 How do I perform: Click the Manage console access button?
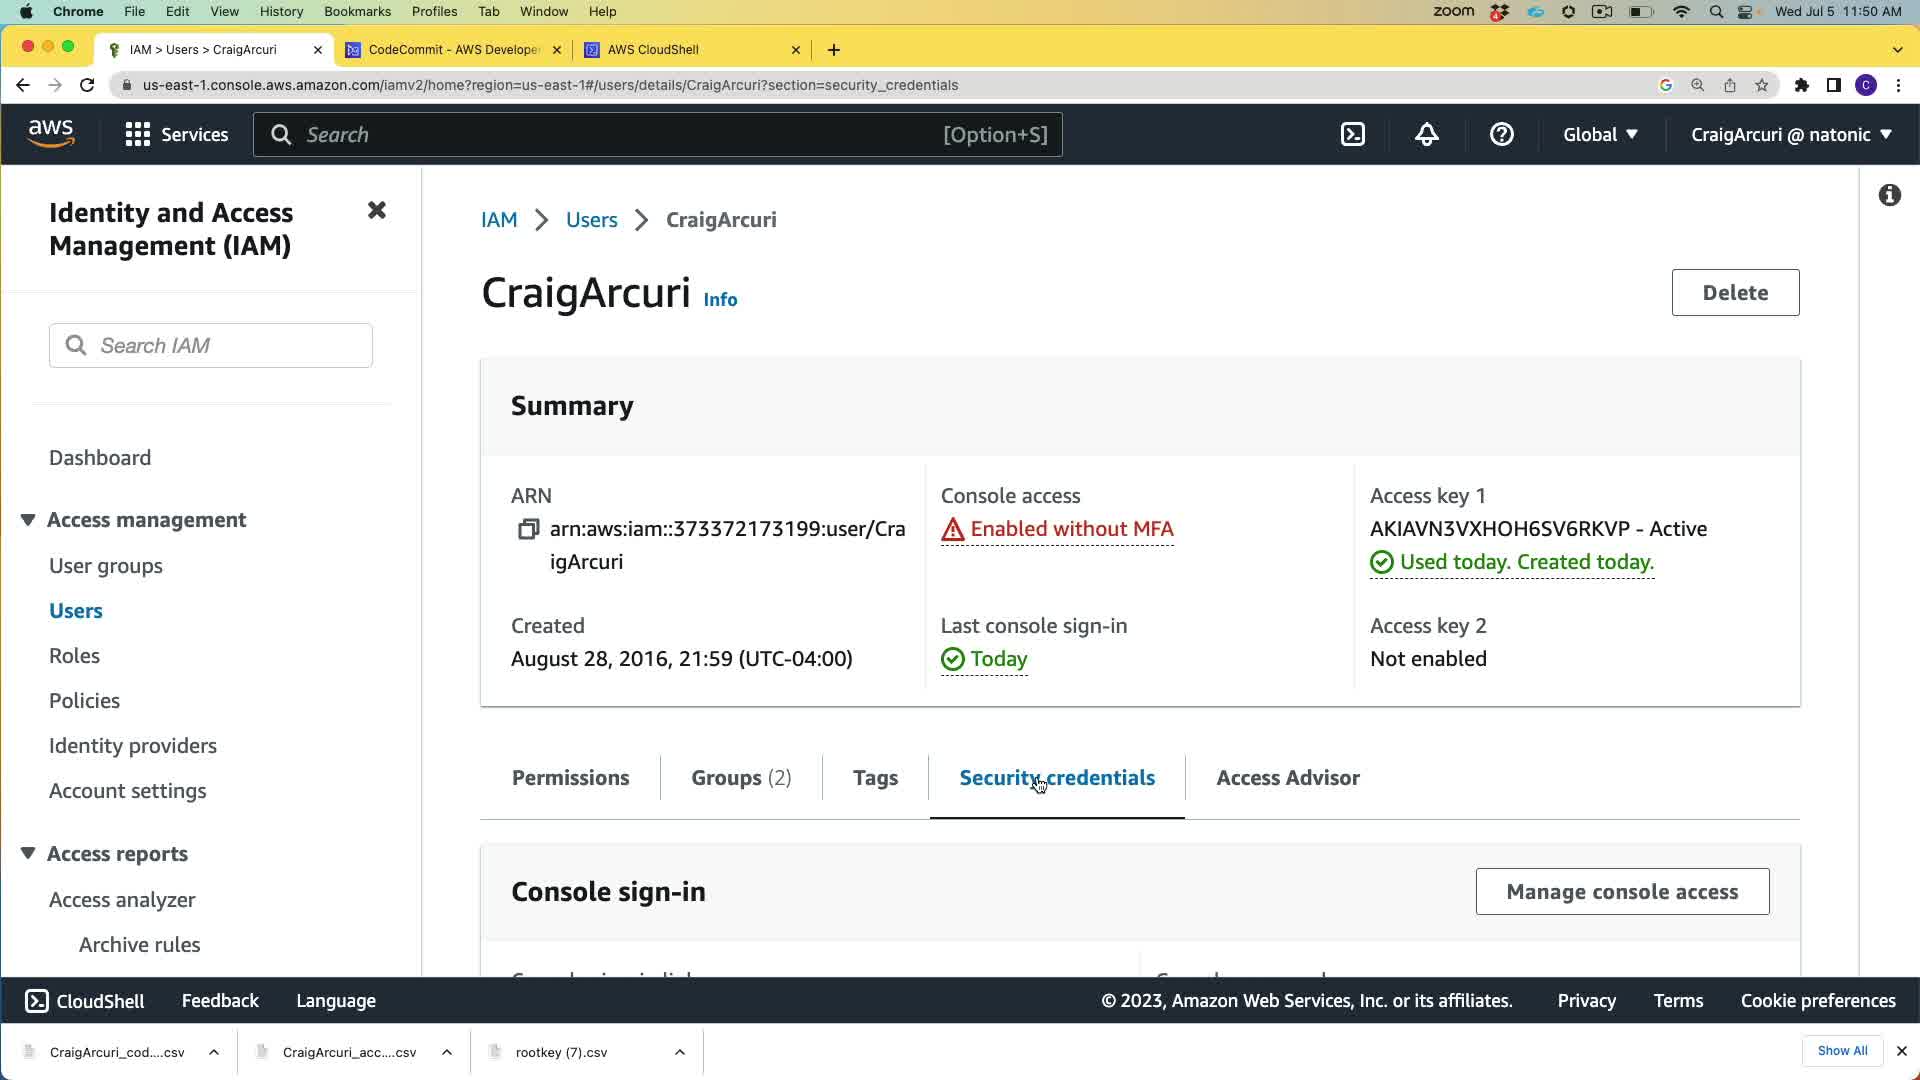1622,892
